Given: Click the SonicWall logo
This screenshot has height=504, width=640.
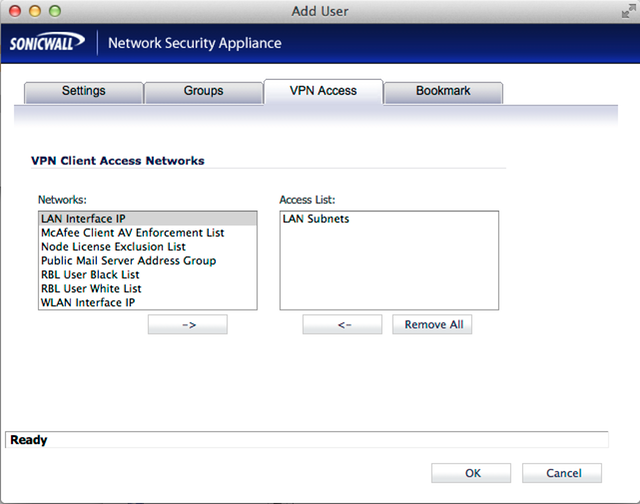Looking at the screenshot, I should pyautogui.click(x=47, y=42).
